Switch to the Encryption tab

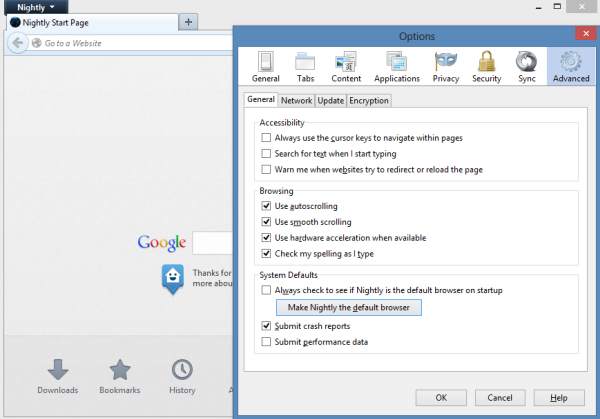point(369,100)
